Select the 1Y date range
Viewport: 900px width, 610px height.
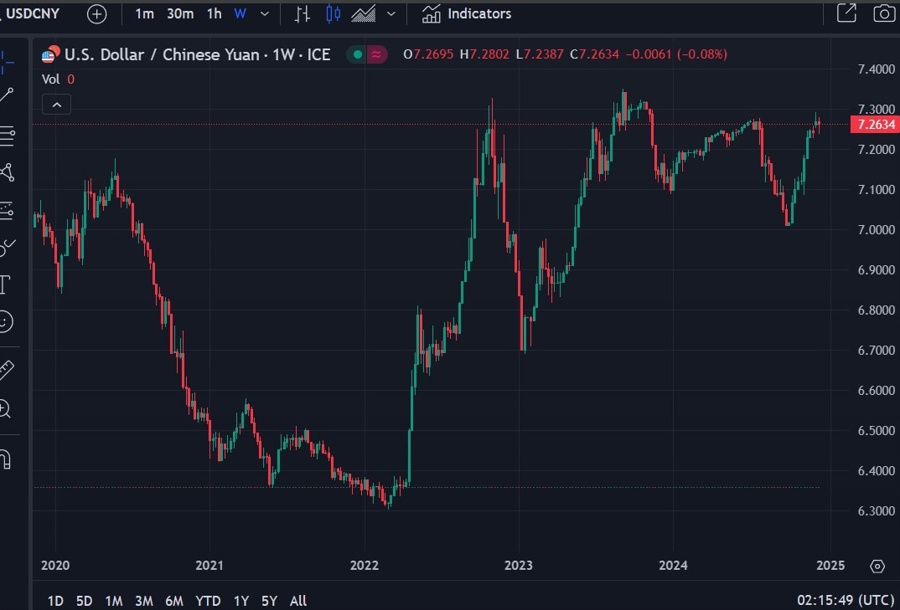(x=241, y=601)
